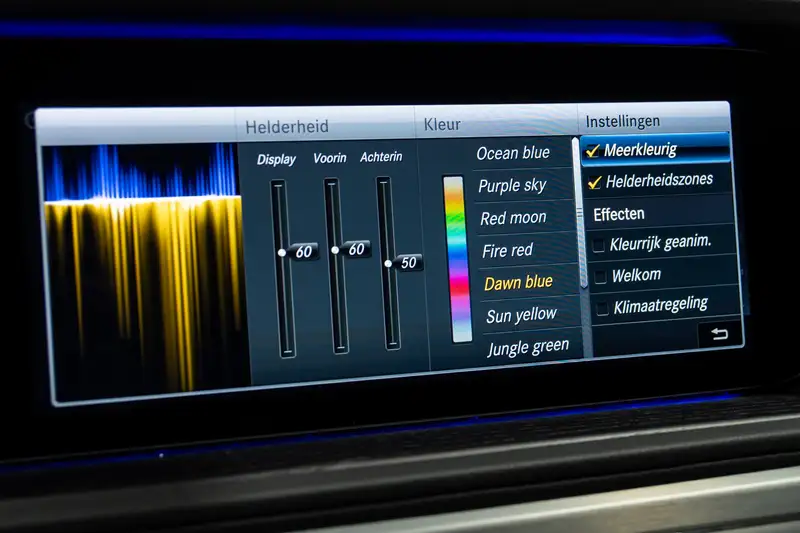Image resolution: width=800 pixels, height=533 pixels.
Task: Click the back arrow return icon
Action: (719, 334)
